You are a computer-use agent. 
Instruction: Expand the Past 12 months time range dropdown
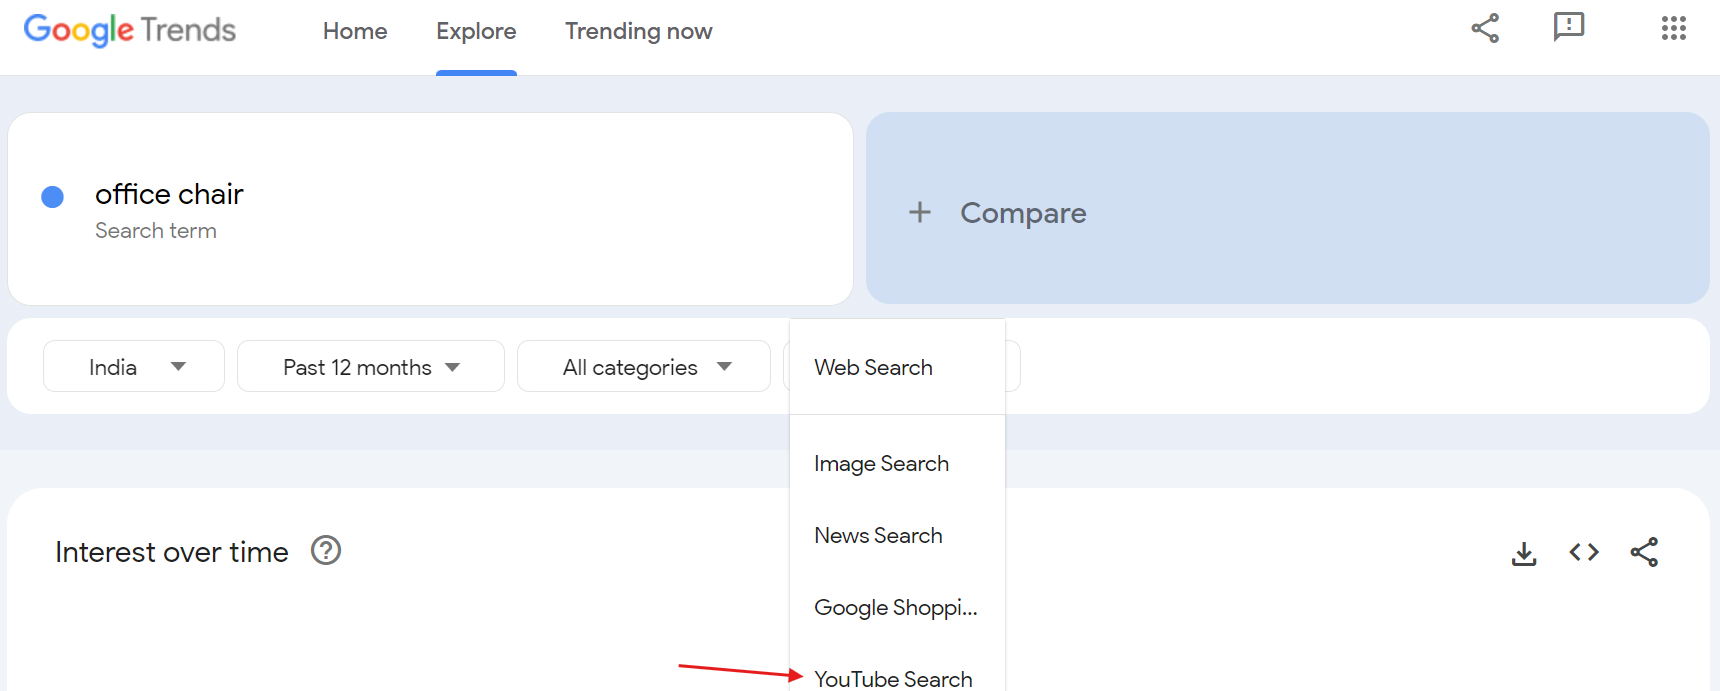point(370,366)
